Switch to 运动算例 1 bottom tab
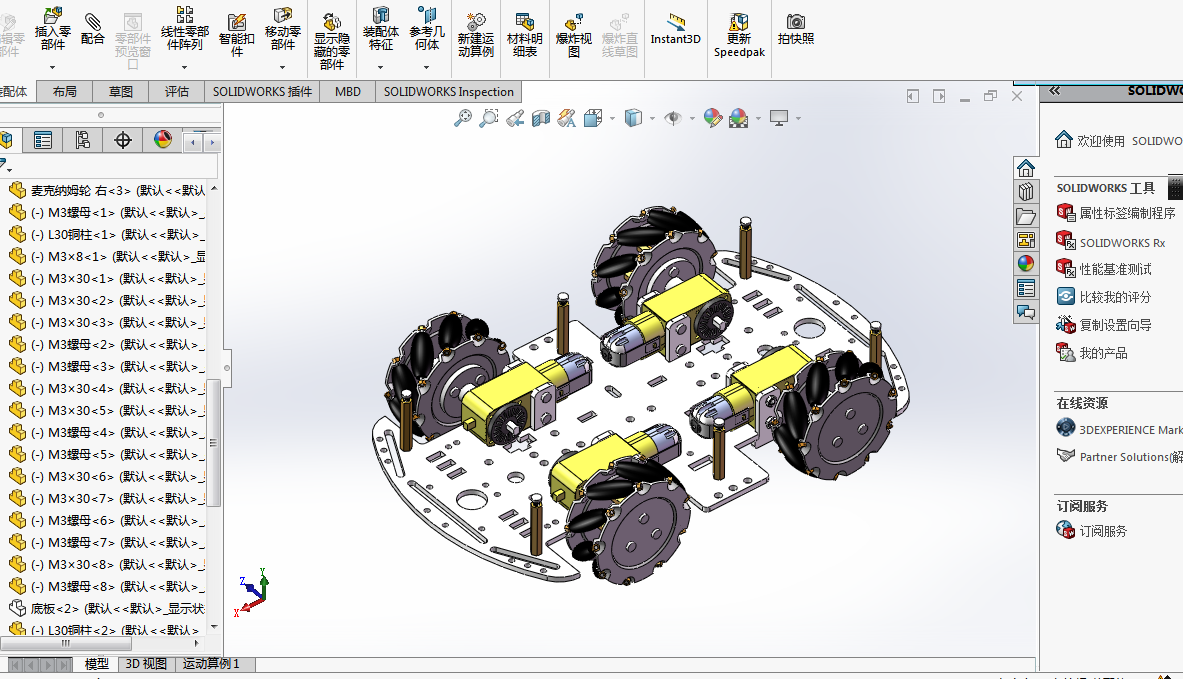This screenshot has height=679, width=1183. point(211,664)
